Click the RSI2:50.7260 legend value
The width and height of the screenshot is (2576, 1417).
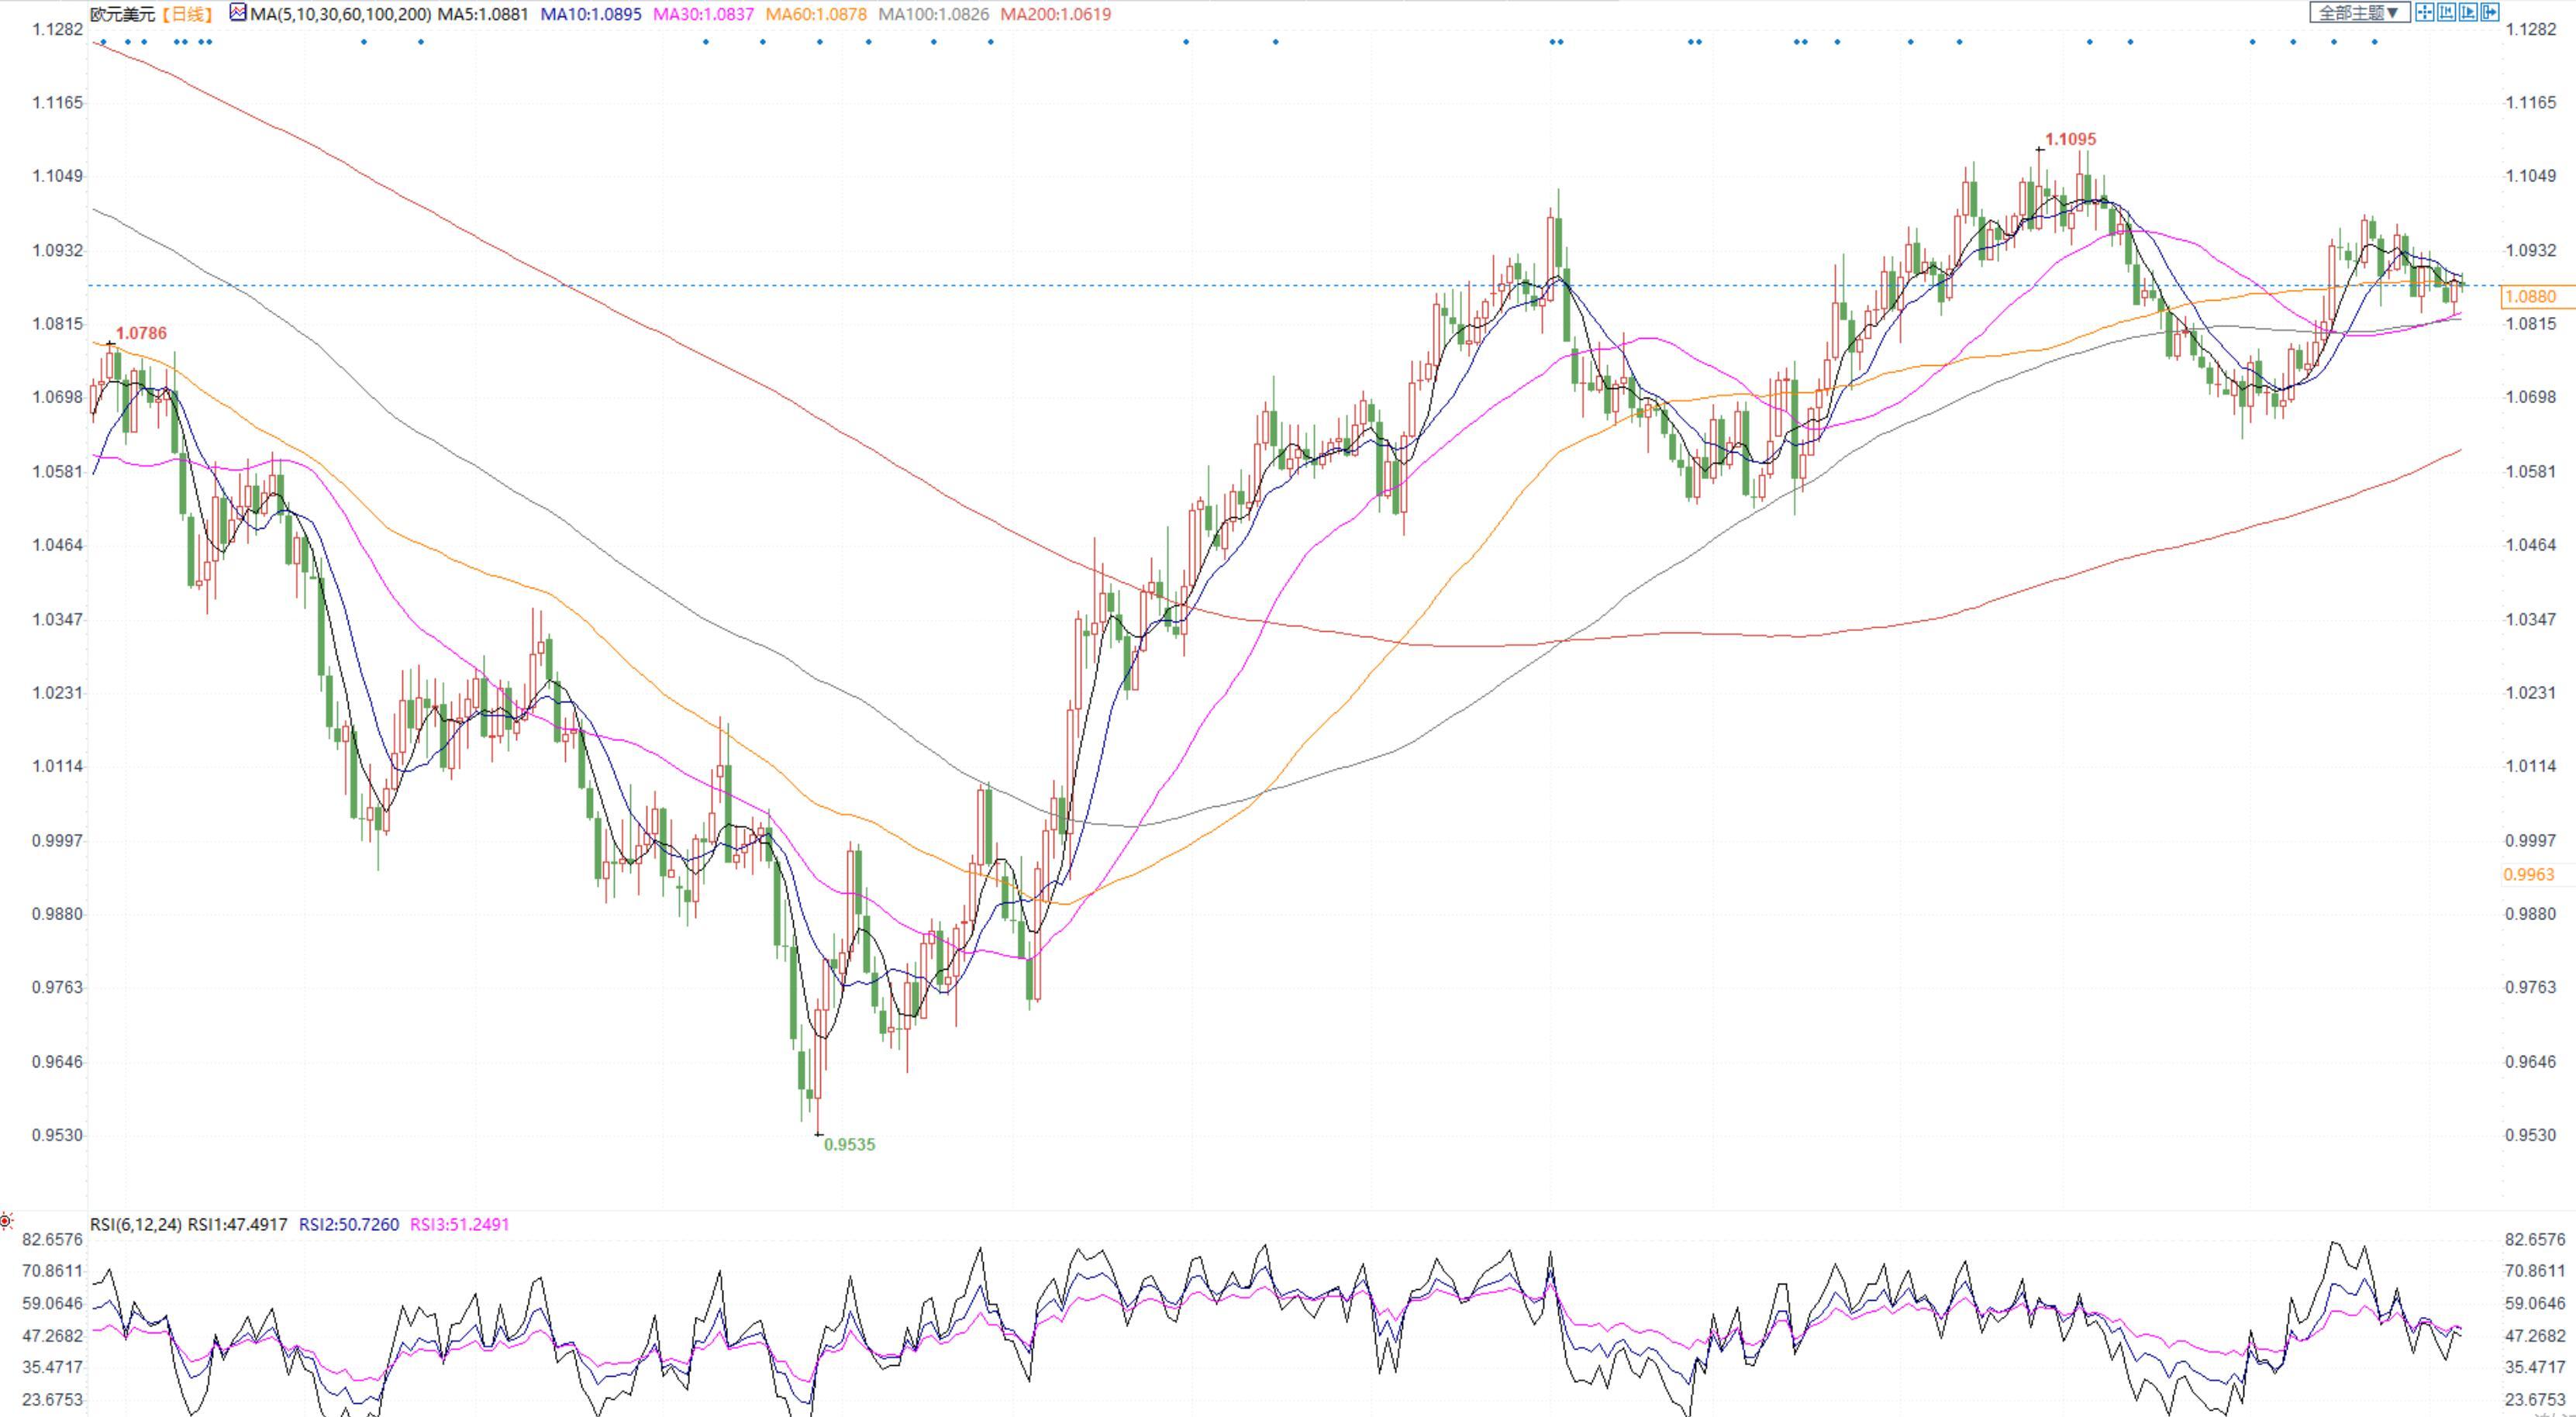tap(348, 1224)
